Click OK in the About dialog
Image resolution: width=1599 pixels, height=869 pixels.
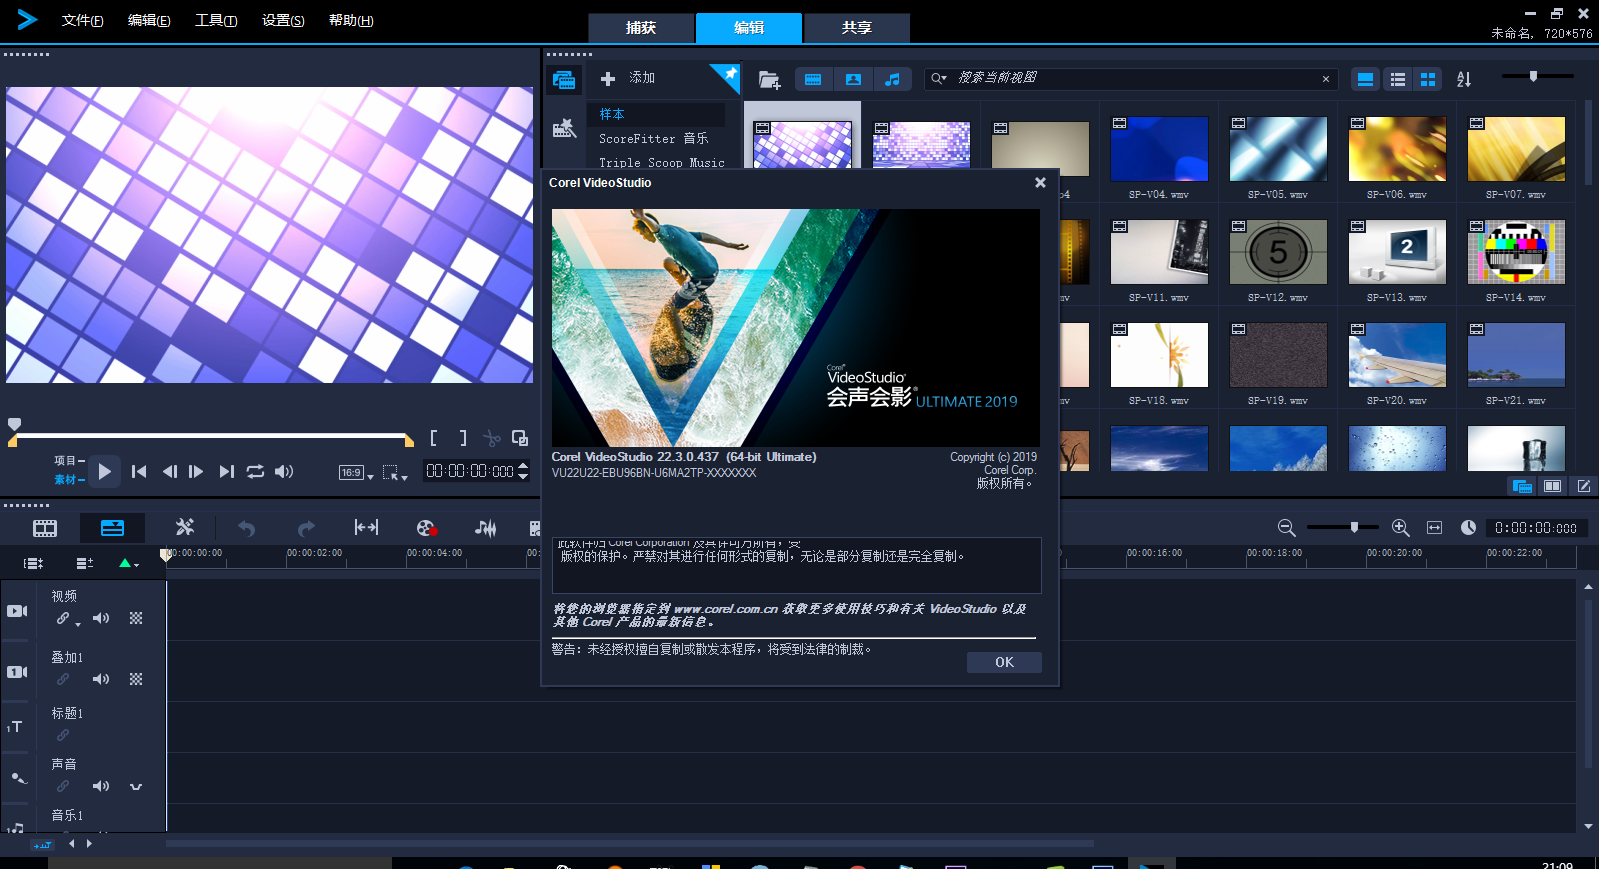click(1004, 662)
